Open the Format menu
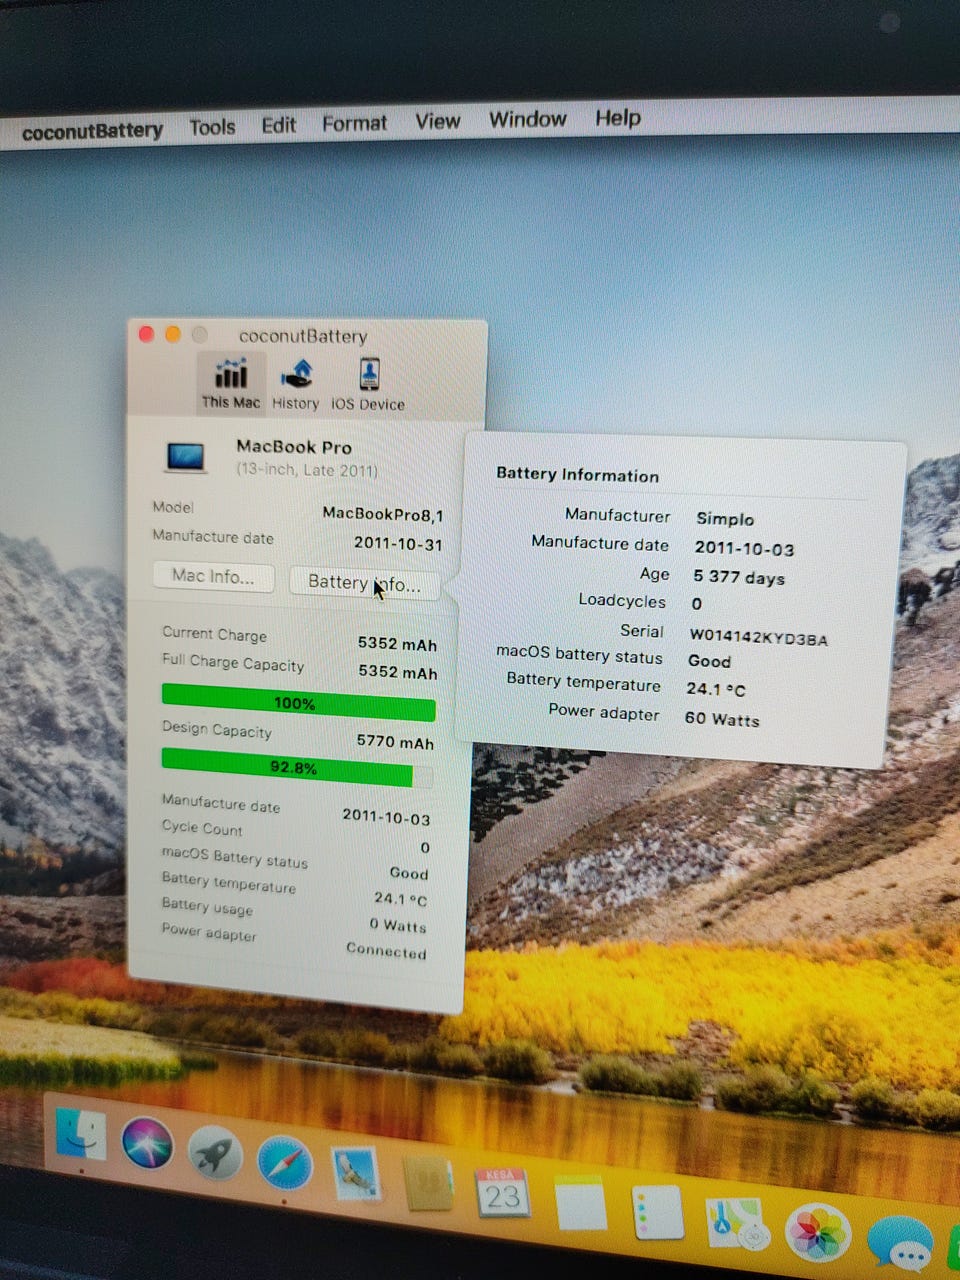This screenshot has width=960, height=1280. tap(354, 123)
